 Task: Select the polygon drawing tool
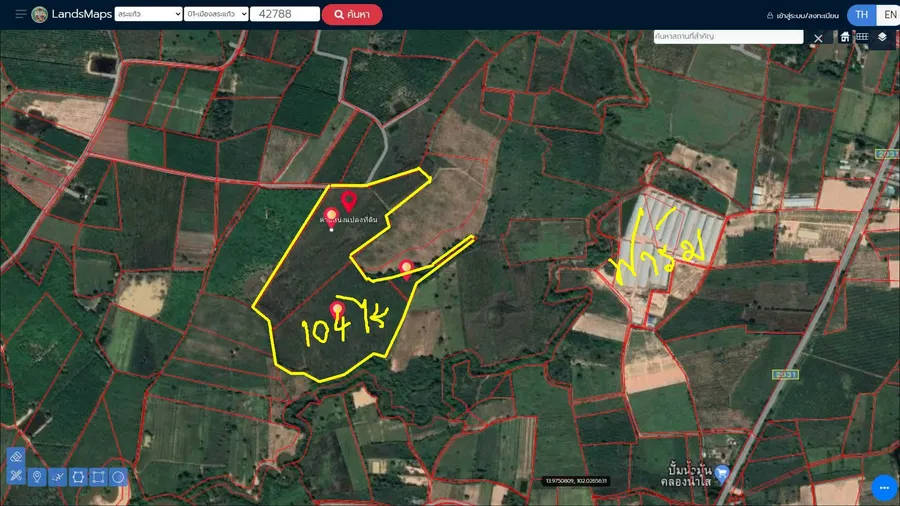[x=78, y=476]
